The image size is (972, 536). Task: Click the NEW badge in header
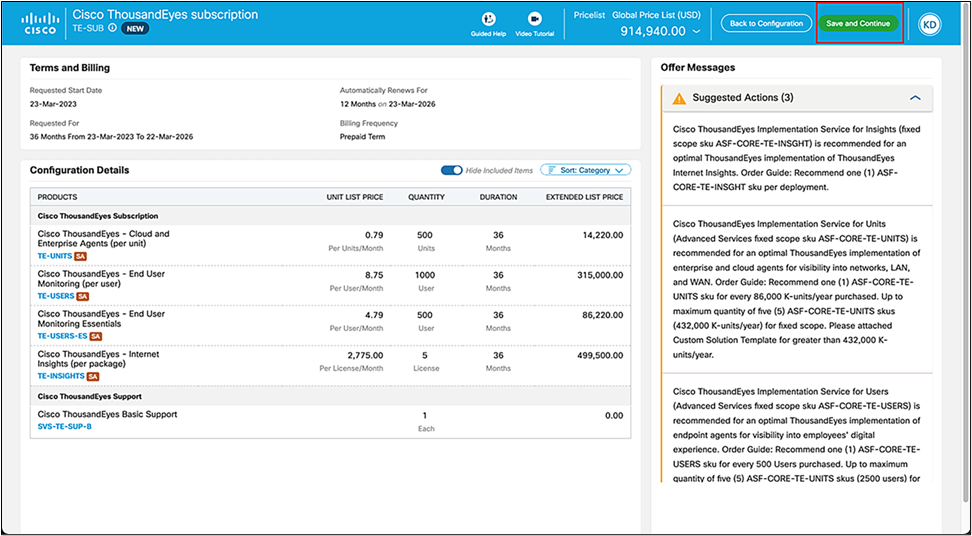coord(135,28)
